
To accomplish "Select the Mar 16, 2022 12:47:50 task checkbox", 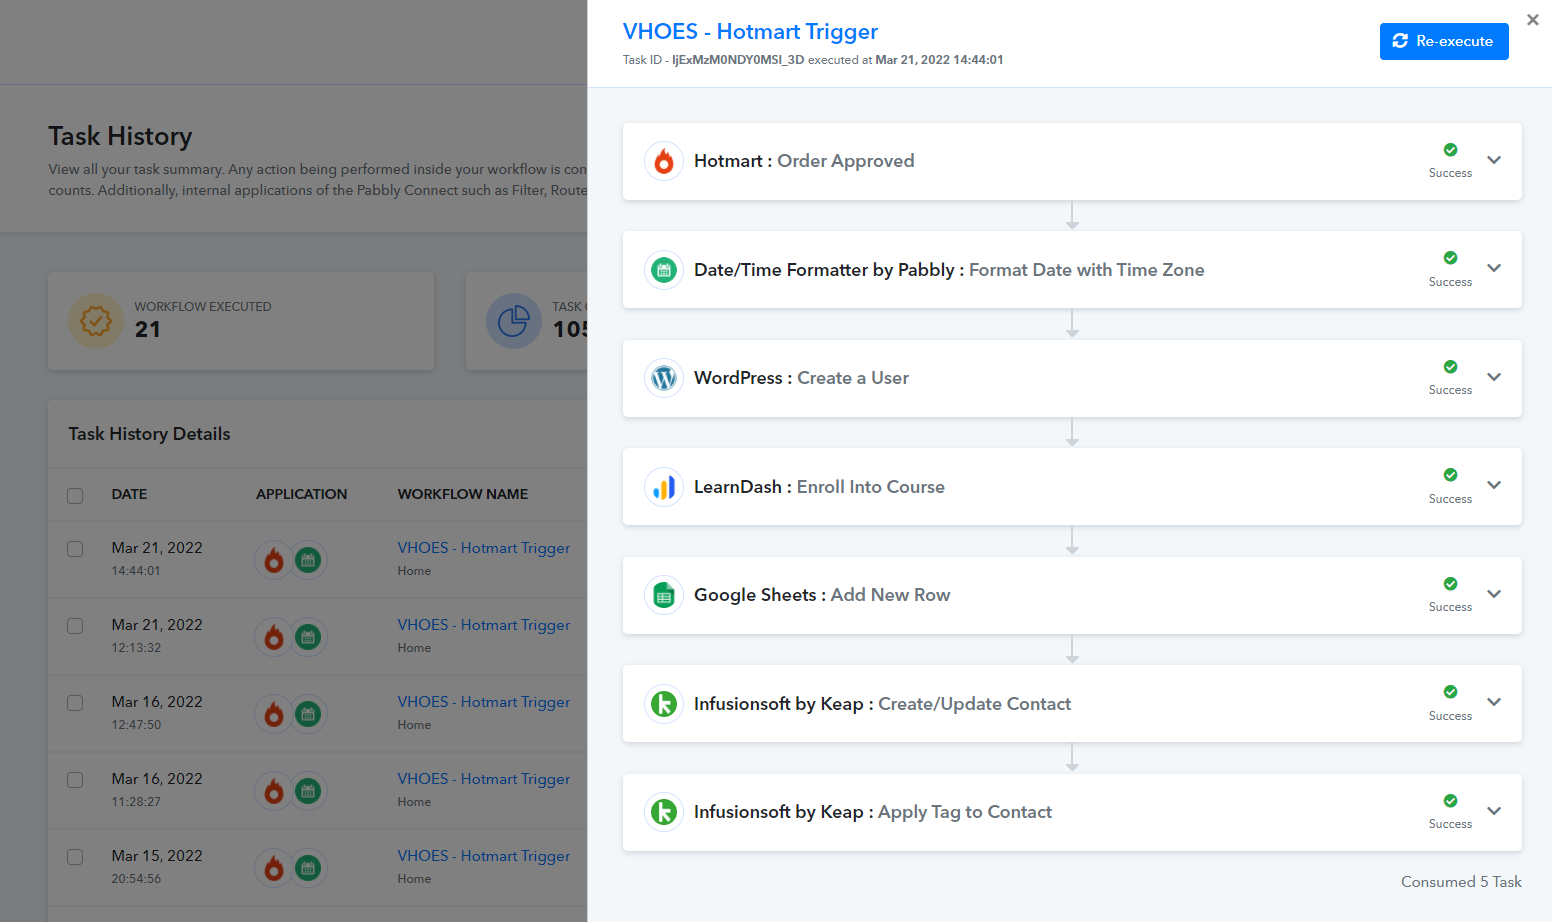I will 75,703.
